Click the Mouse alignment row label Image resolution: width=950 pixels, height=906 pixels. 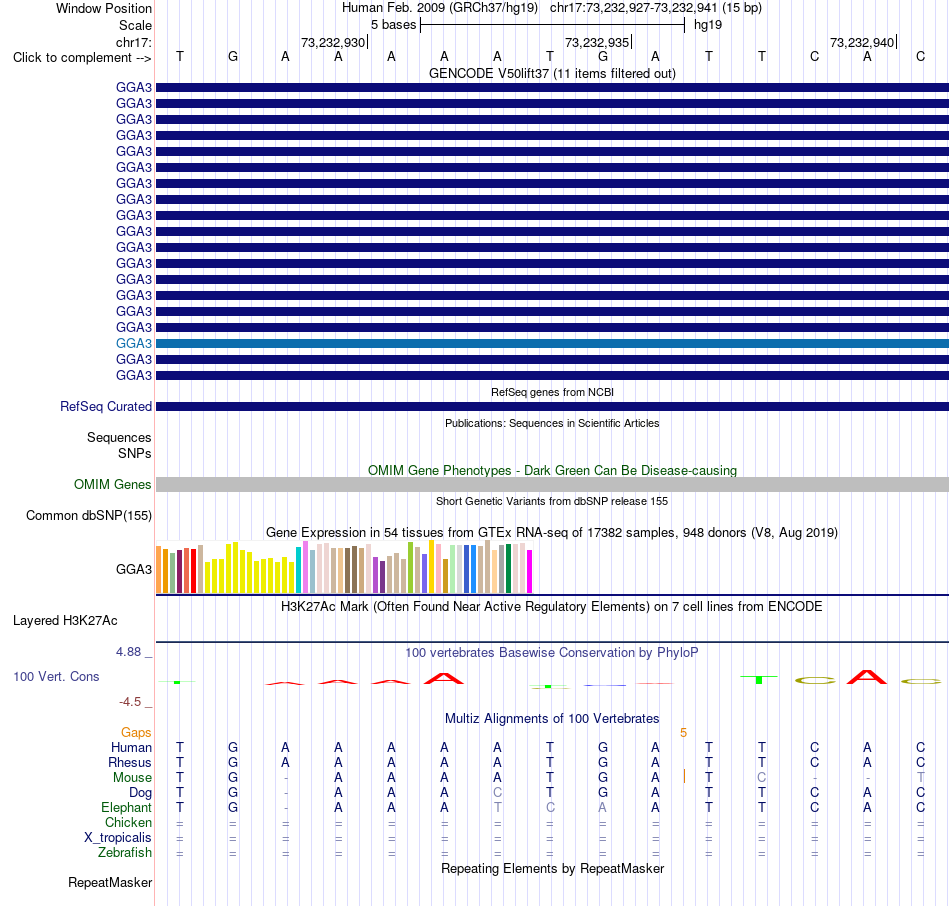(132, 778)
